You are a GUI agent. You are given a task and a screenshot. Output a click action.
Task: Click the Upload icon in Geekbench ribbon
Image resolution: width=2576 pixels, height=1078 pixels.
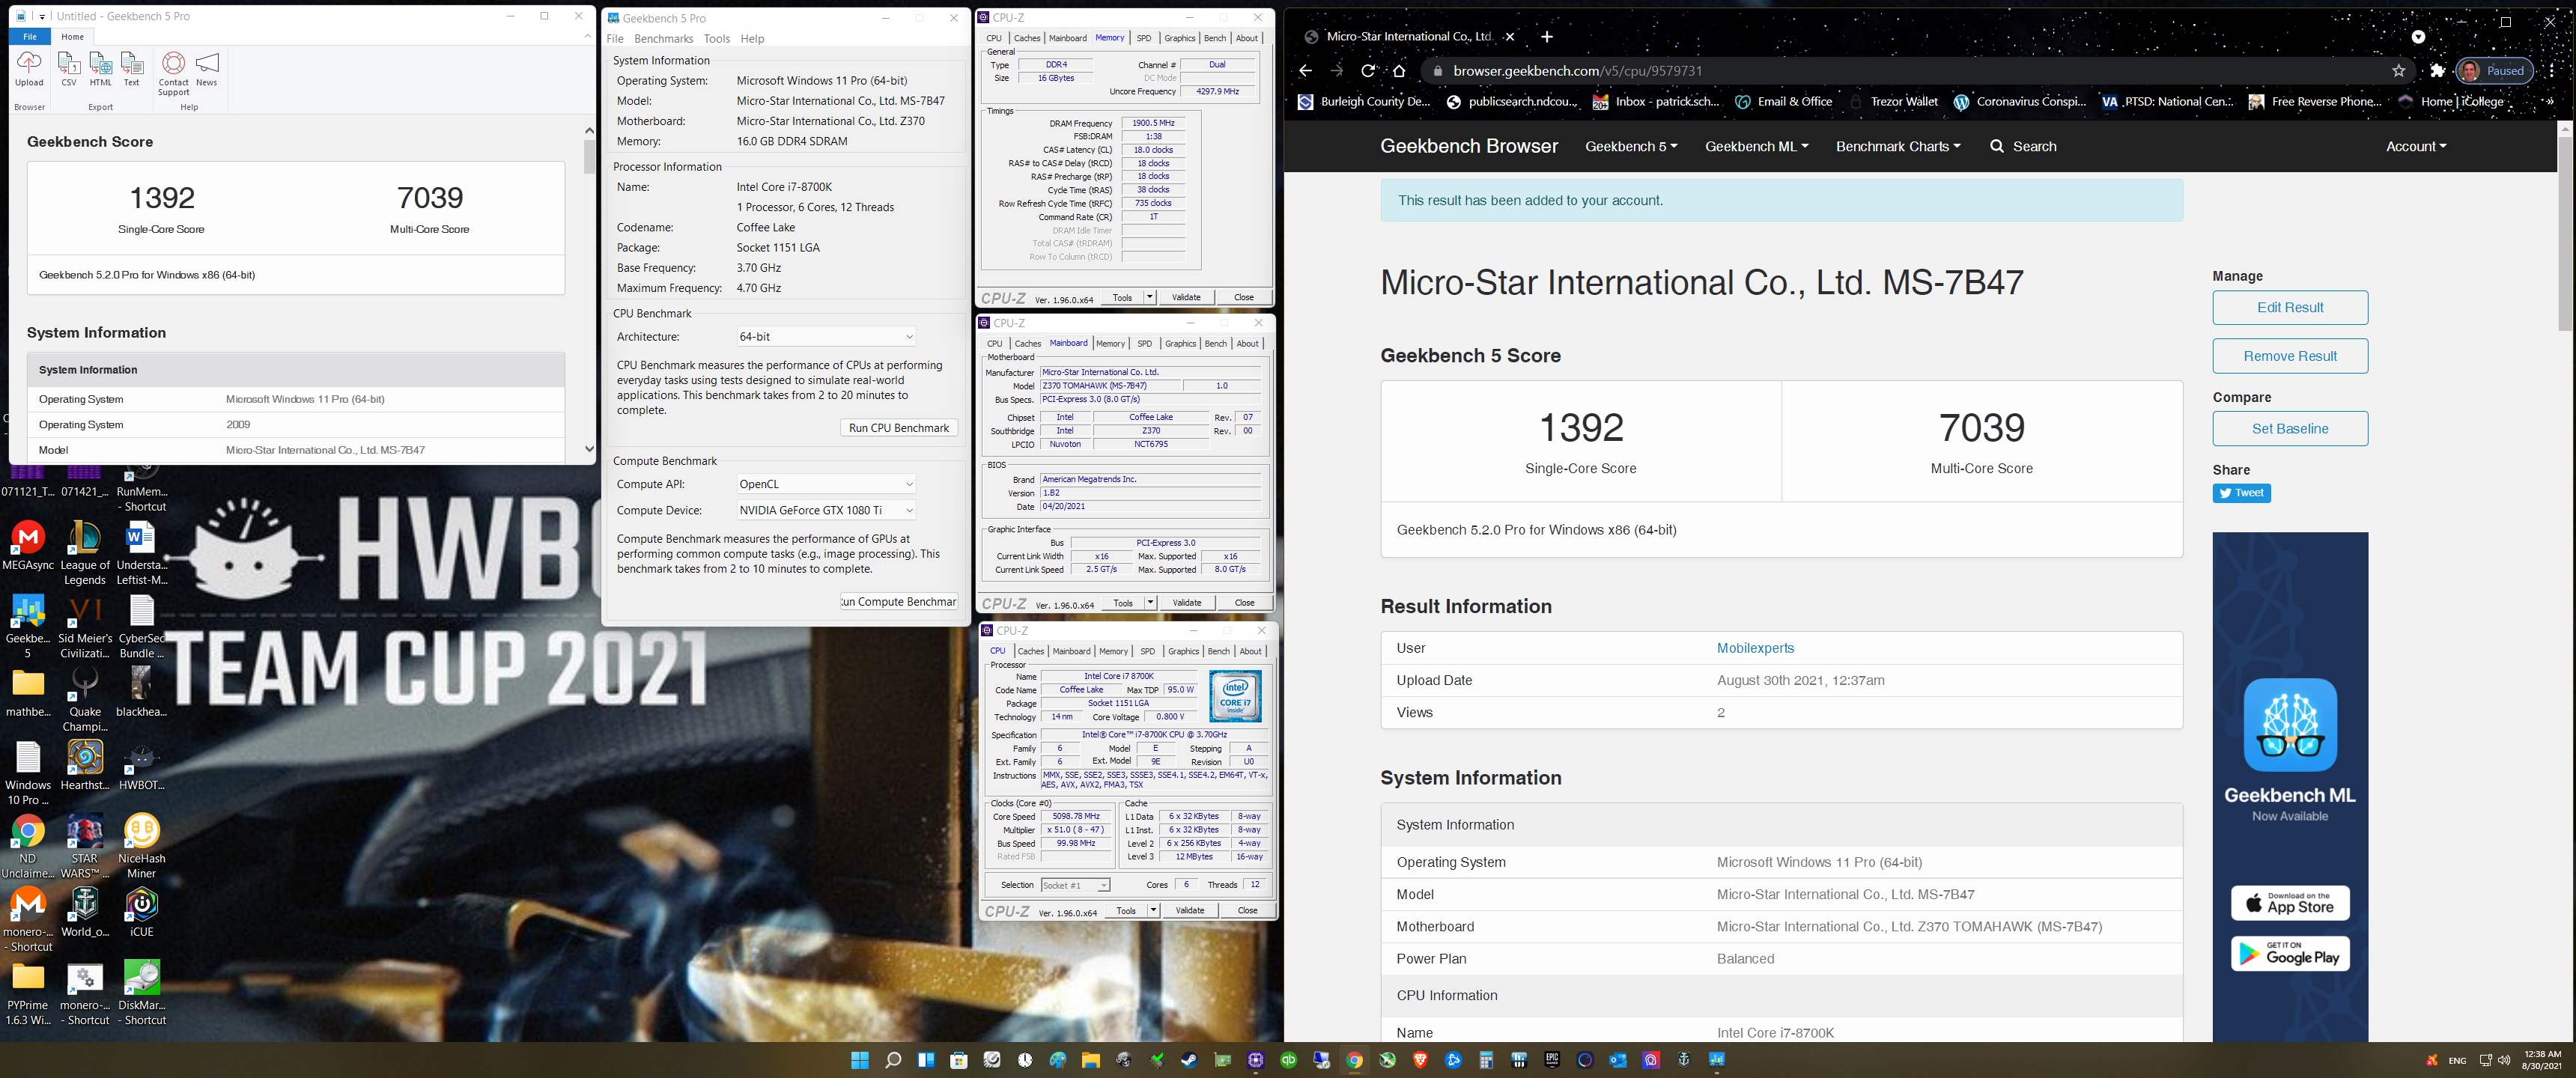[29, 69]
